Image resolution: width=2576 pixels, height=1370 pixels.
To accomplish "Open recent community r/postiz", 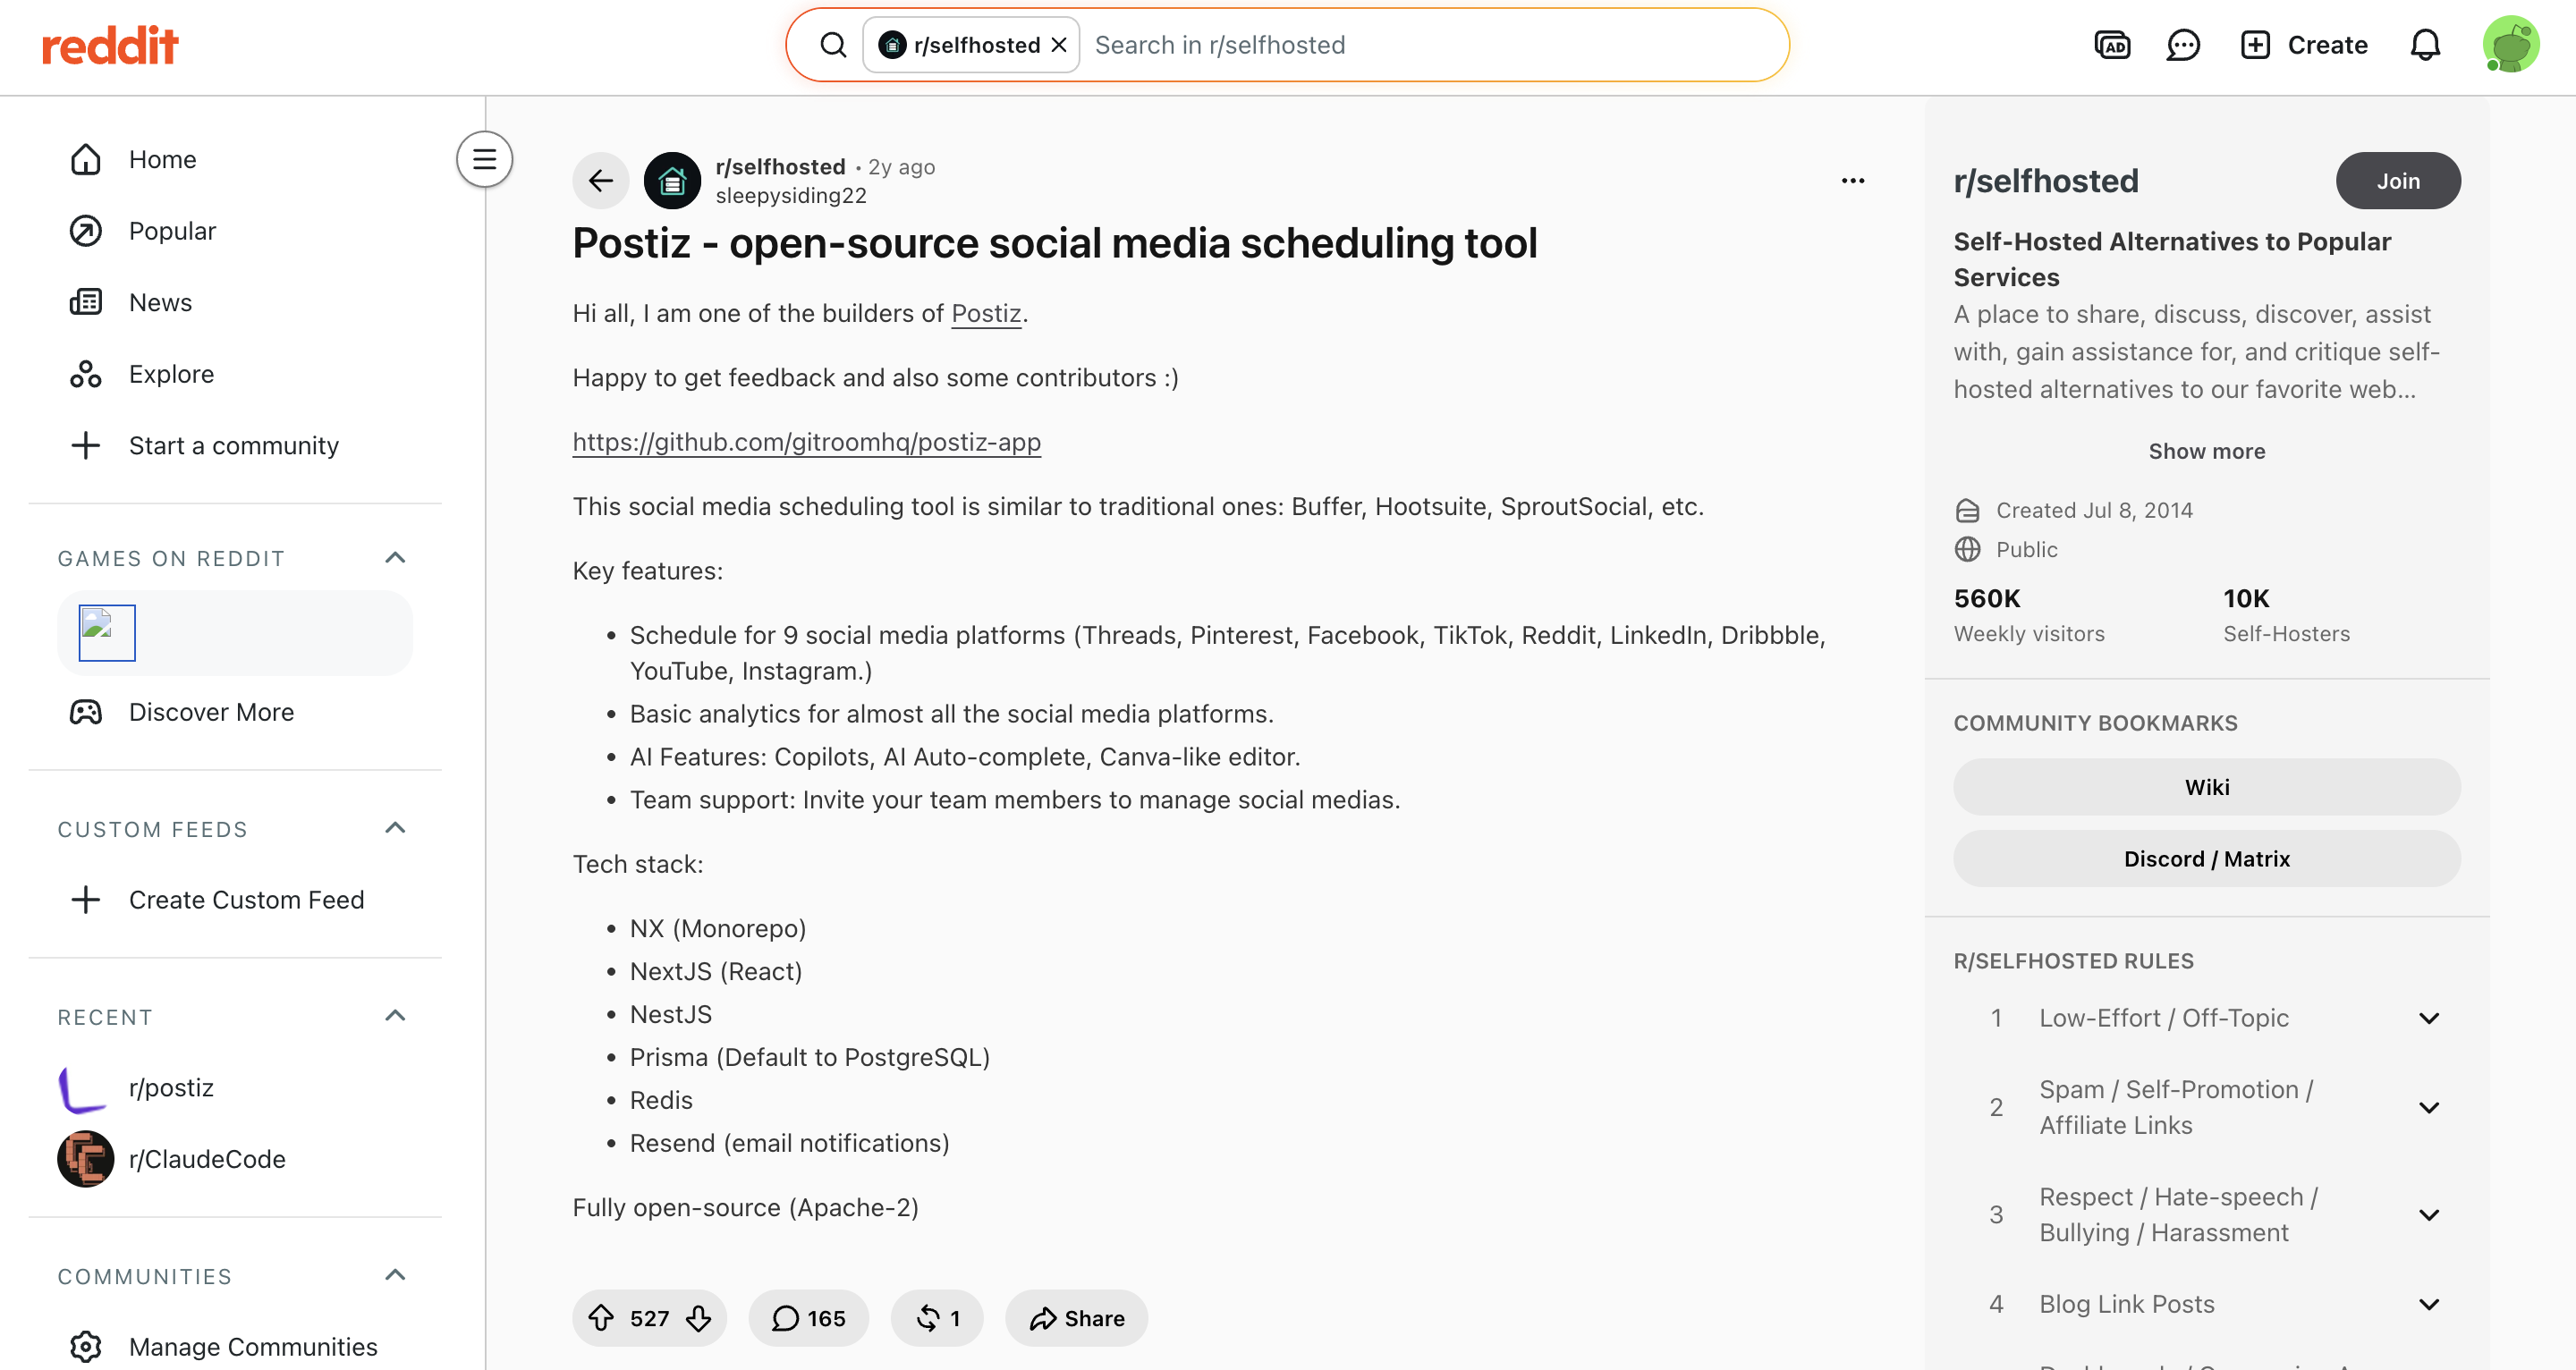I will coord(235,1087).
